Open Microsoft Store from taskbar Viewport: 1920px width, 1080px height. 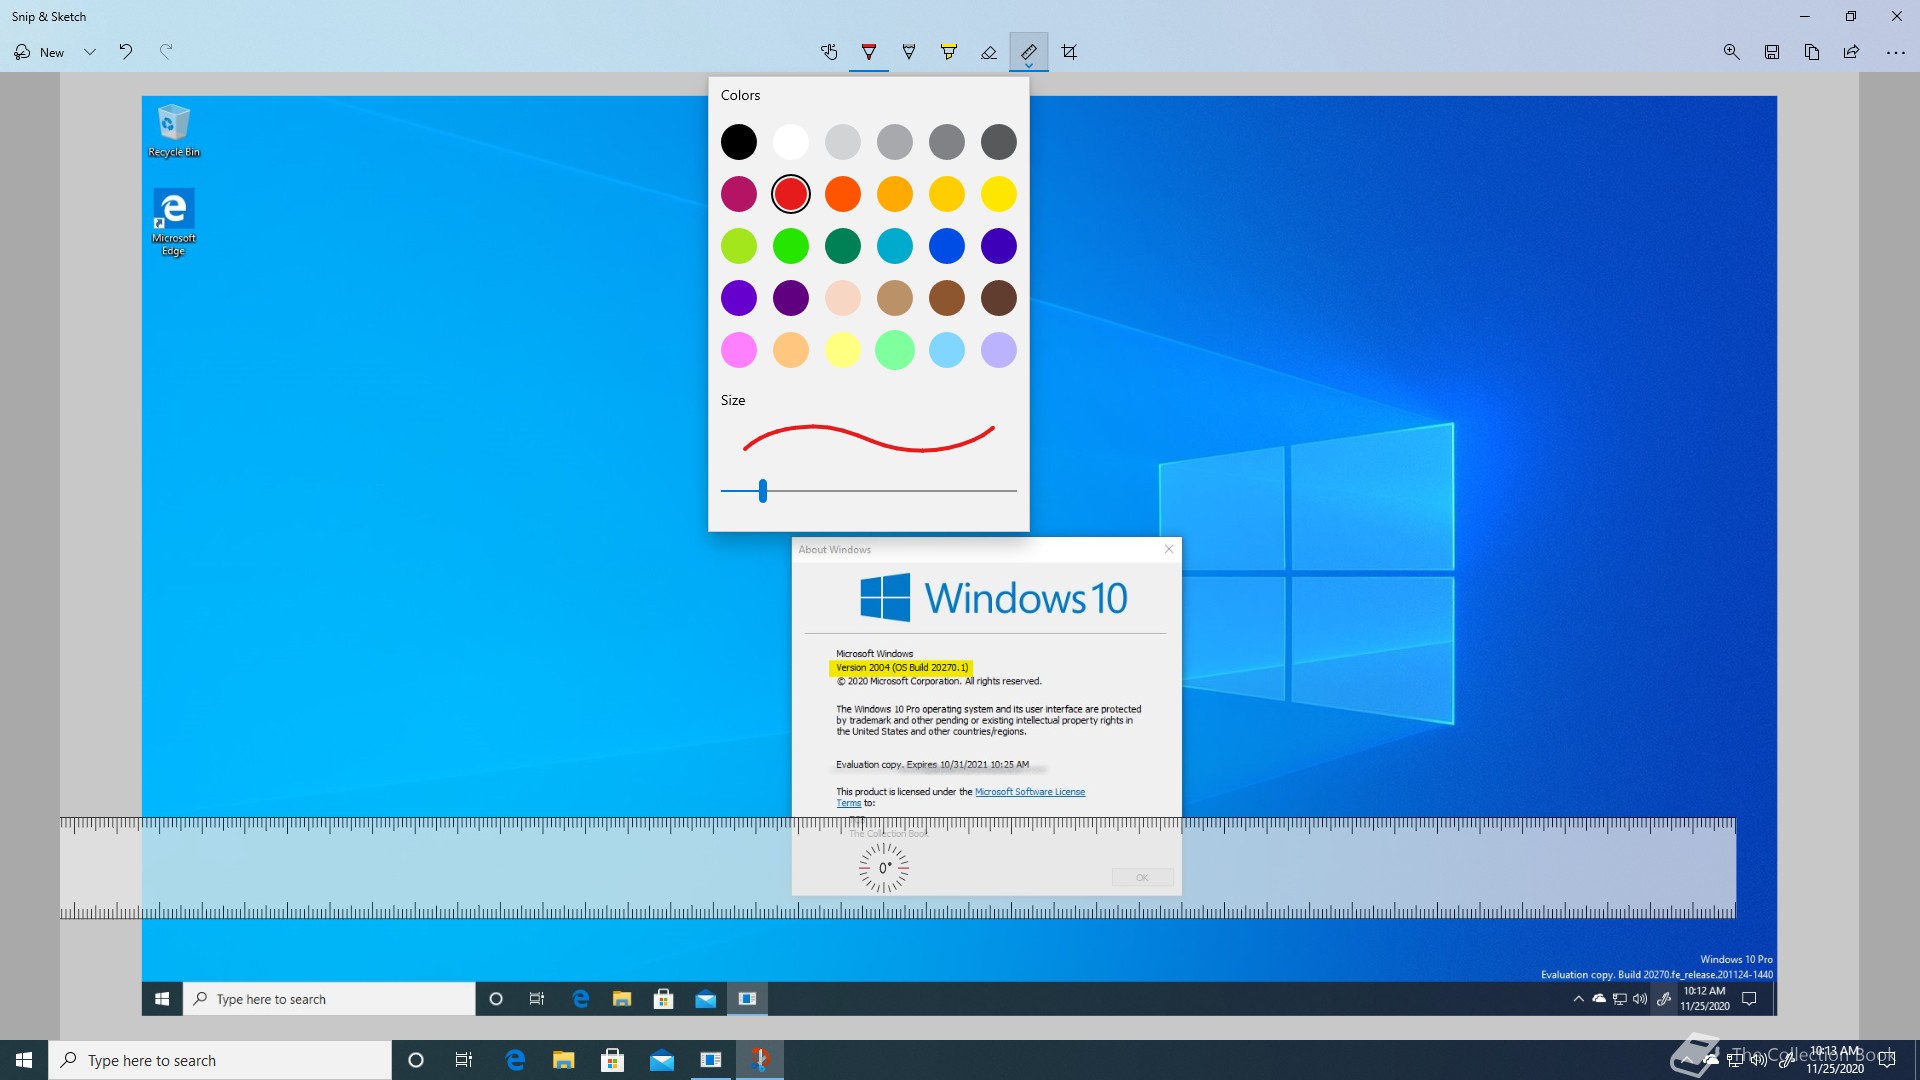pyautogui.click(x=613, y=1060)
